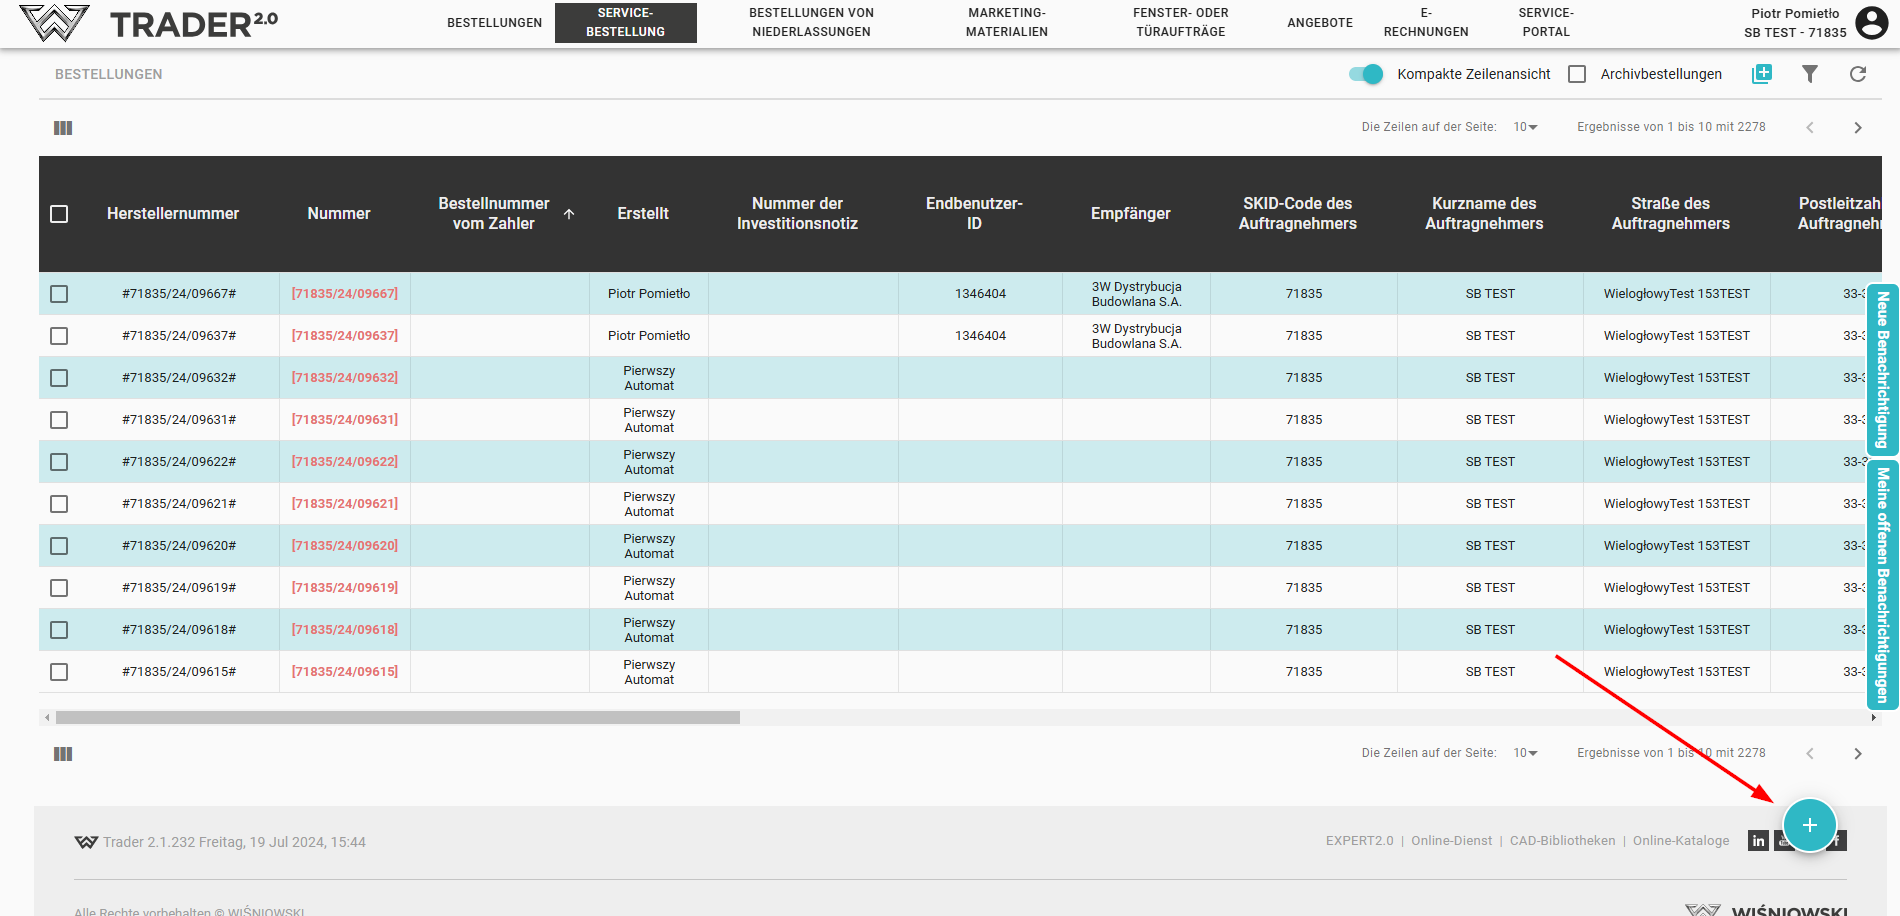Open the filter funnel icon
The image size is (1900, 916).
[x=1809, y=74]
